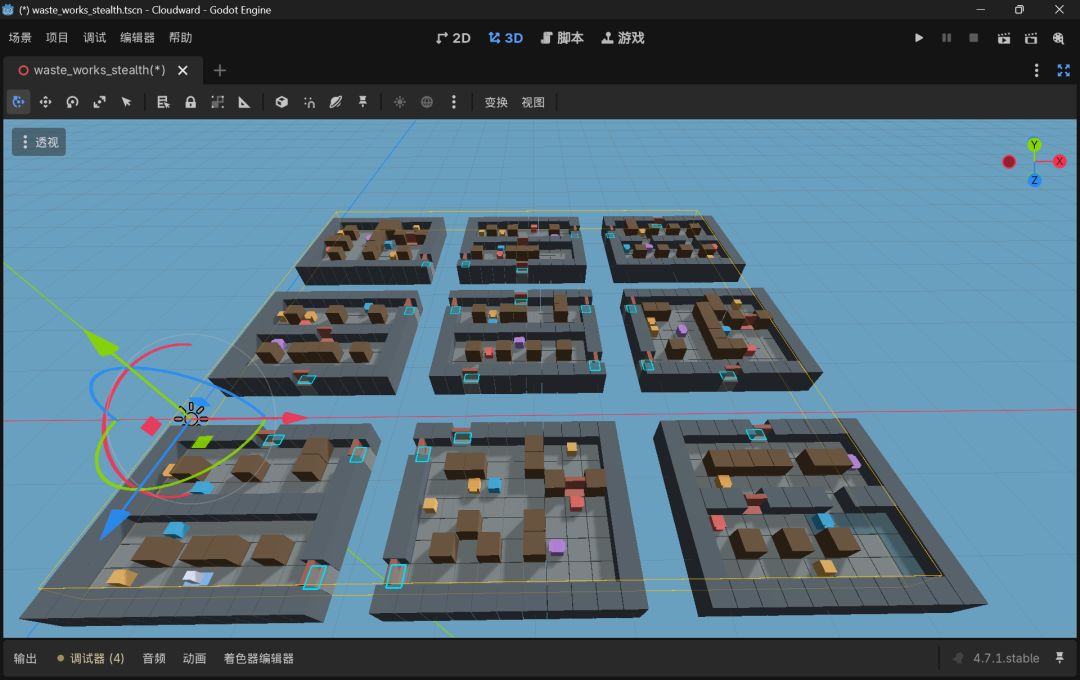Open the list-select nodes tool
Viewport: 1080px width, 680px height.
pyautogui.click(x=163, y=102)
